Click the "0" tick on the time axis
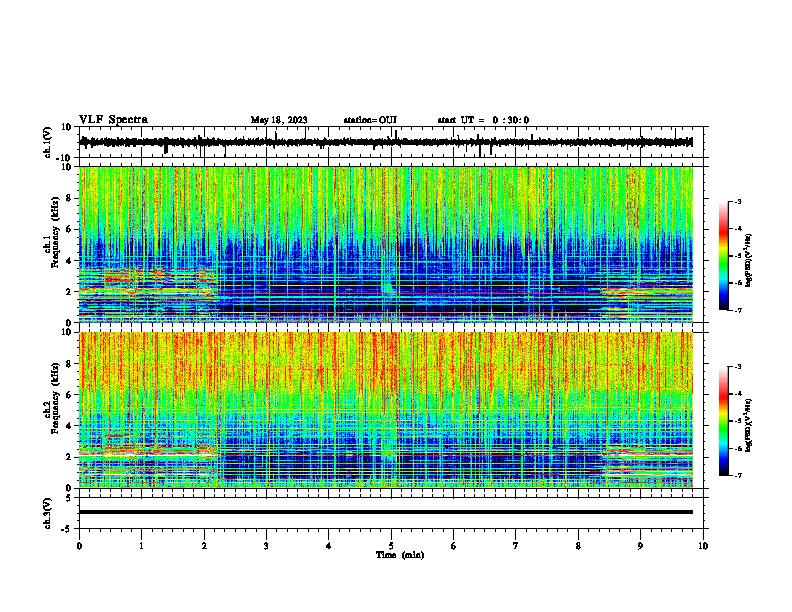Image resolution: width=792 pixels, height=612 pixels. pyautogui.click(x=79, y=546)
